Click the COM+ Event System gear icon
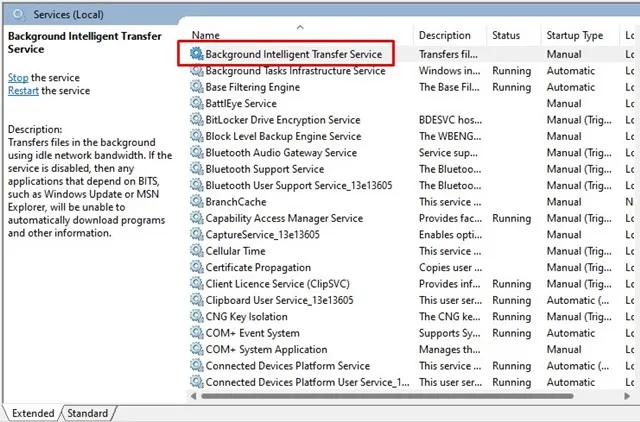 point(197,333)
